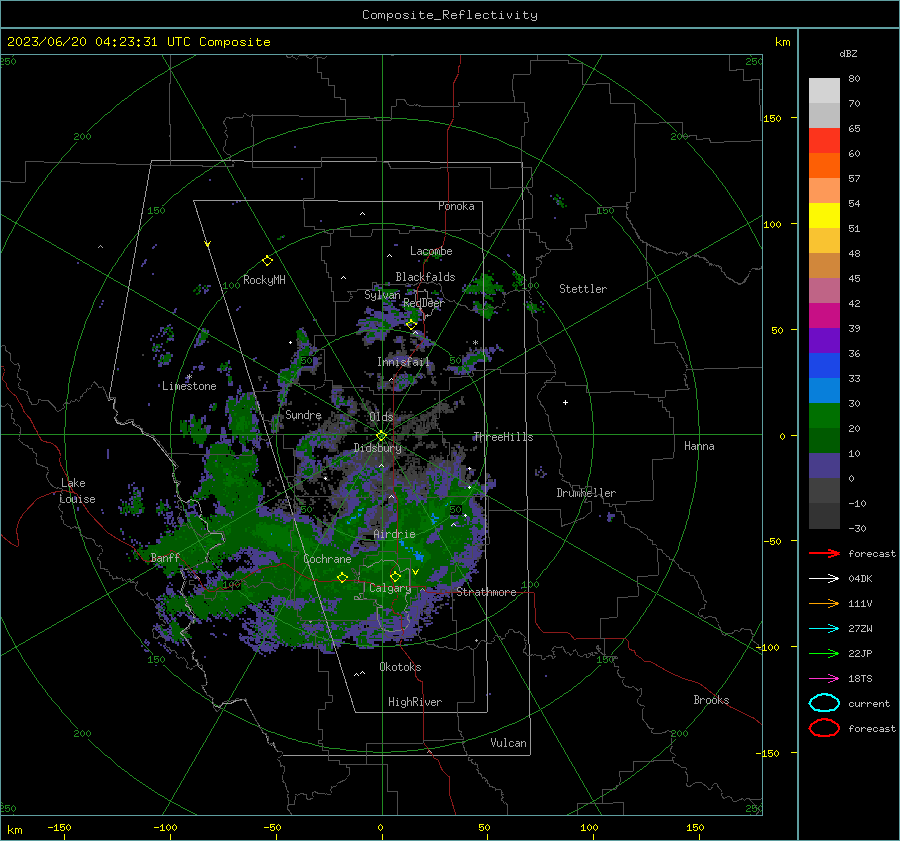
Task: Select the 51 dBZ yellow color swatch
Action: (x=824, y=215)
